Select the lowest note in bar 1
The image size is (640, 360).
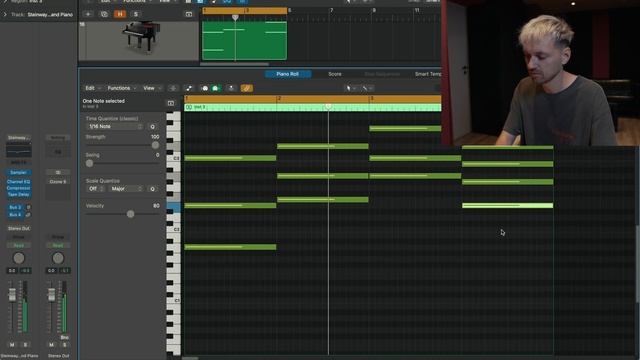[x=230, y=247]
